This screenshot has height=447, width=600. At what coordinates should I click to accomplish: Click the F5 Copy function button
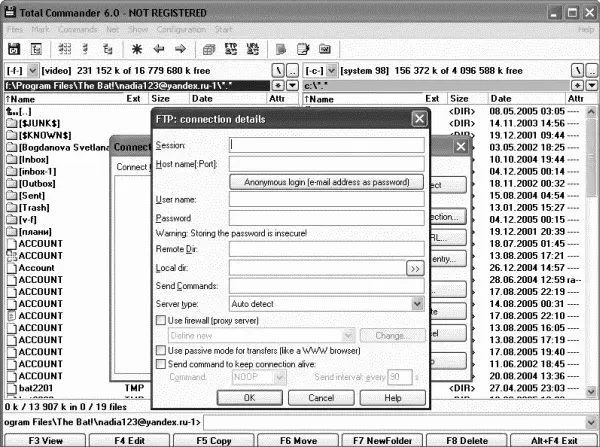click(x=214, y=440)
